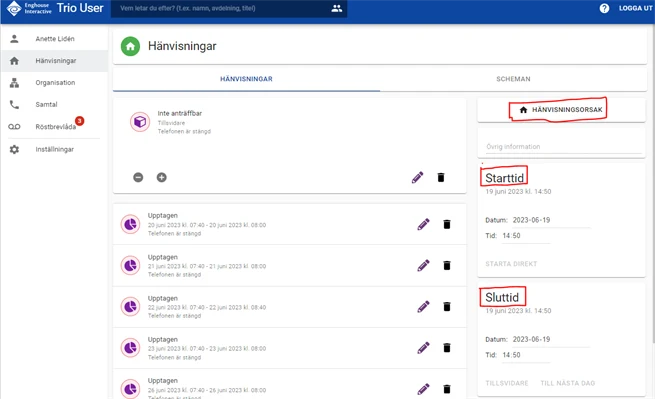The width and height of the screenshot is (655, 399).
Task: Edit the Upptagen 26 juni referral
Action: (423, 389)
